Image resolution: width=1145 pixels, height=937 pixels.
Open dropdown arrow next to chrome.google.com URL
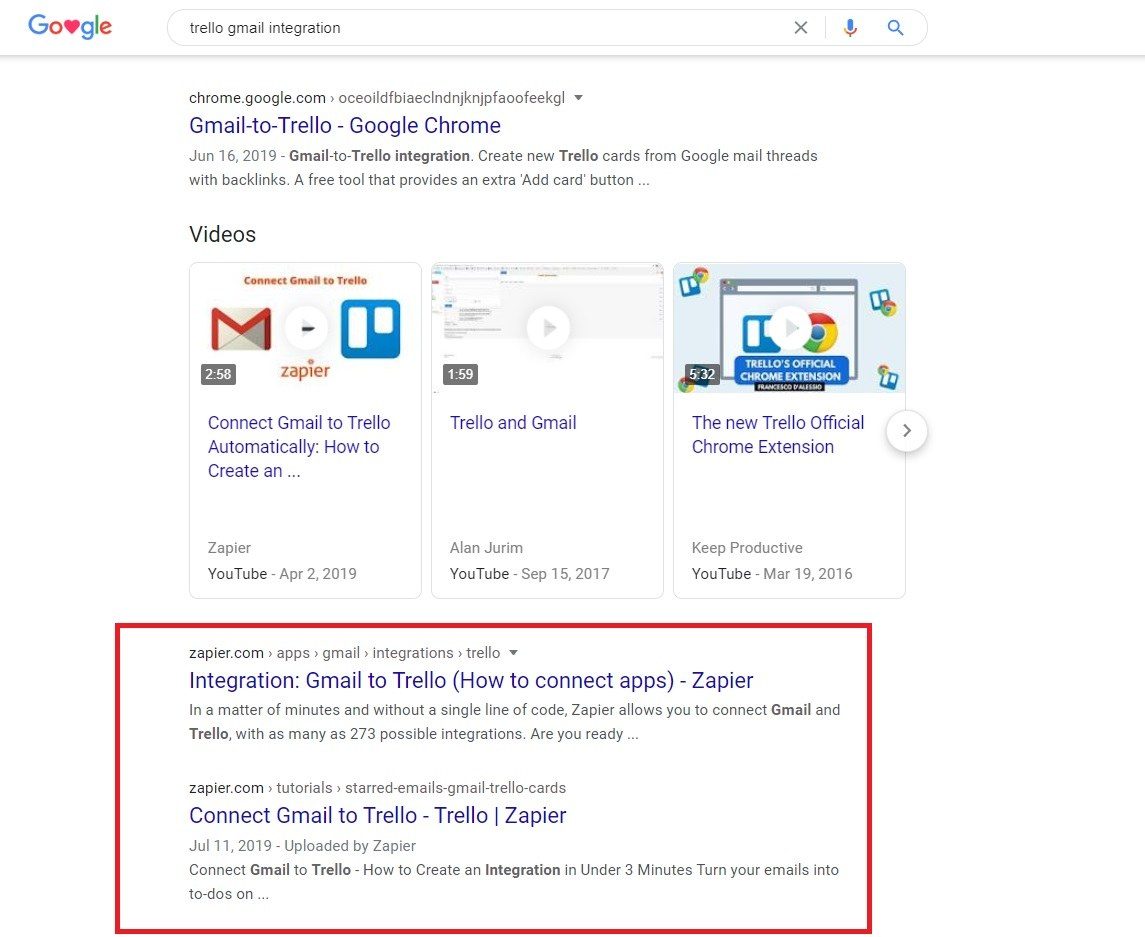(578, 98)
